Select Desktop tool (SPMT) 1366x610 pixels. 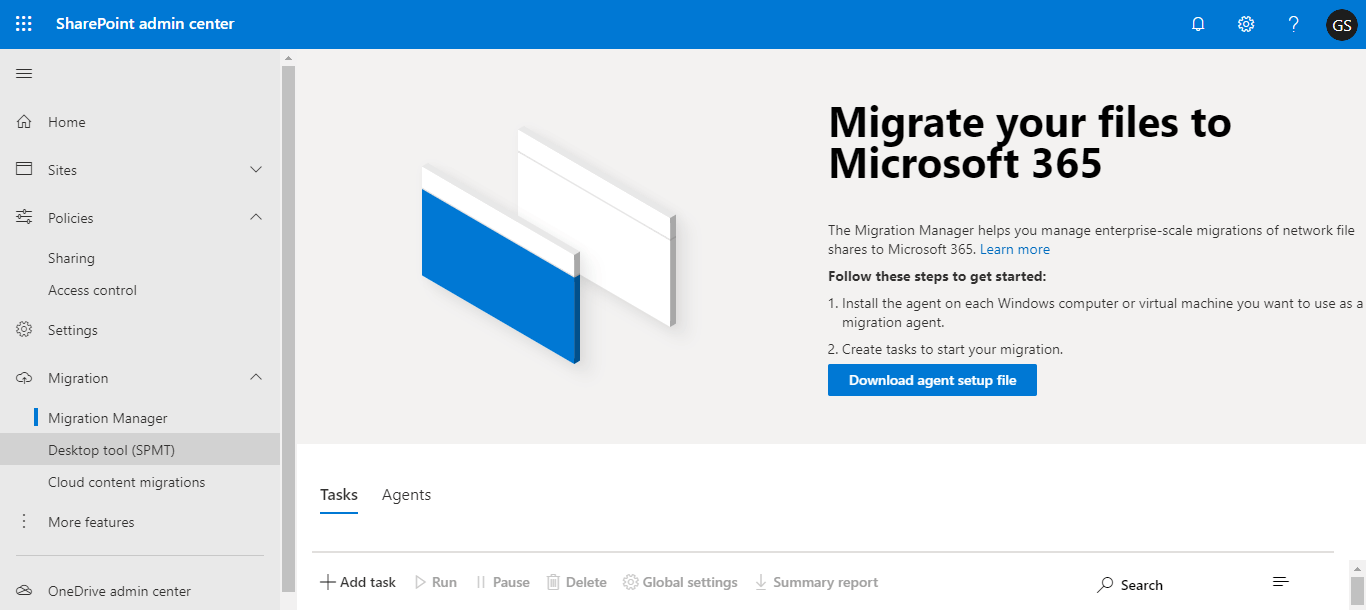[x=140, y=450]
